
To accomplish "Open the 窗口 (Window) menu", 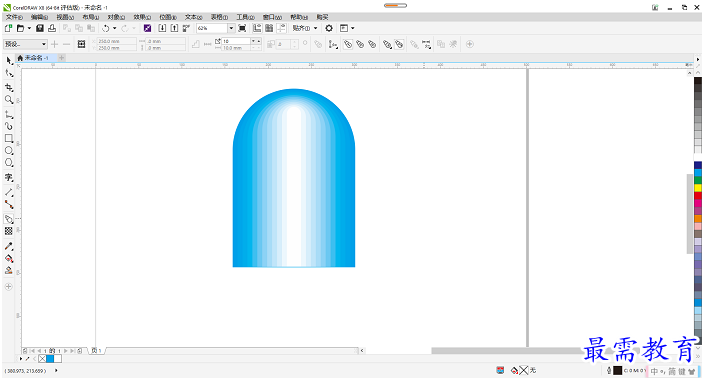I will 272,17.
